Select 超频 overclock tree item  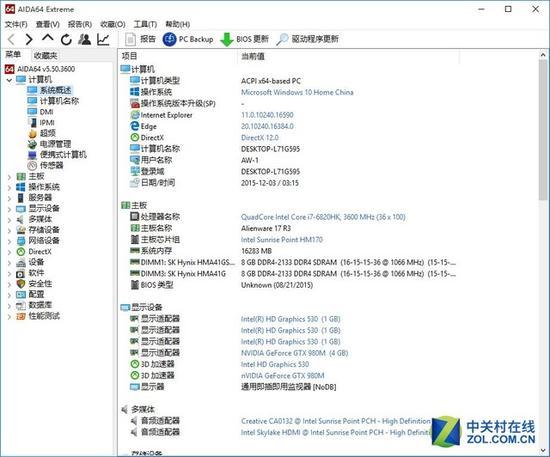tap(42, 133)
